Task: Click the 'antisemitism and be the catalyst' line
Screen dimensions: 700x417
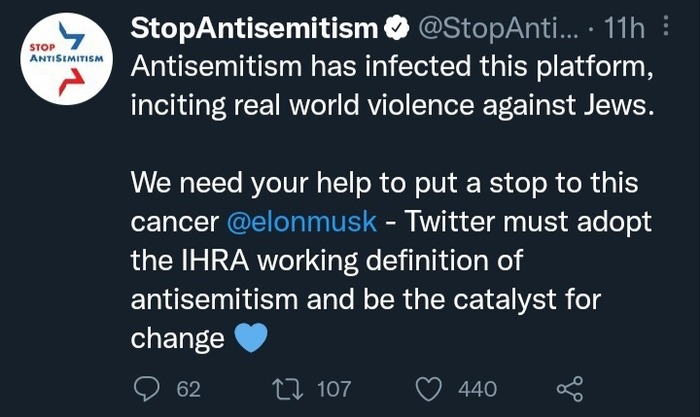Action: (364, 299)
